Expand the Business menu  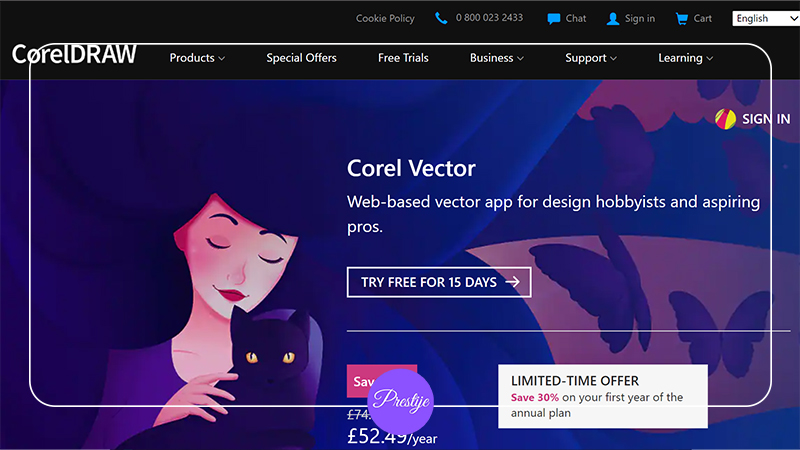[496, 58]
